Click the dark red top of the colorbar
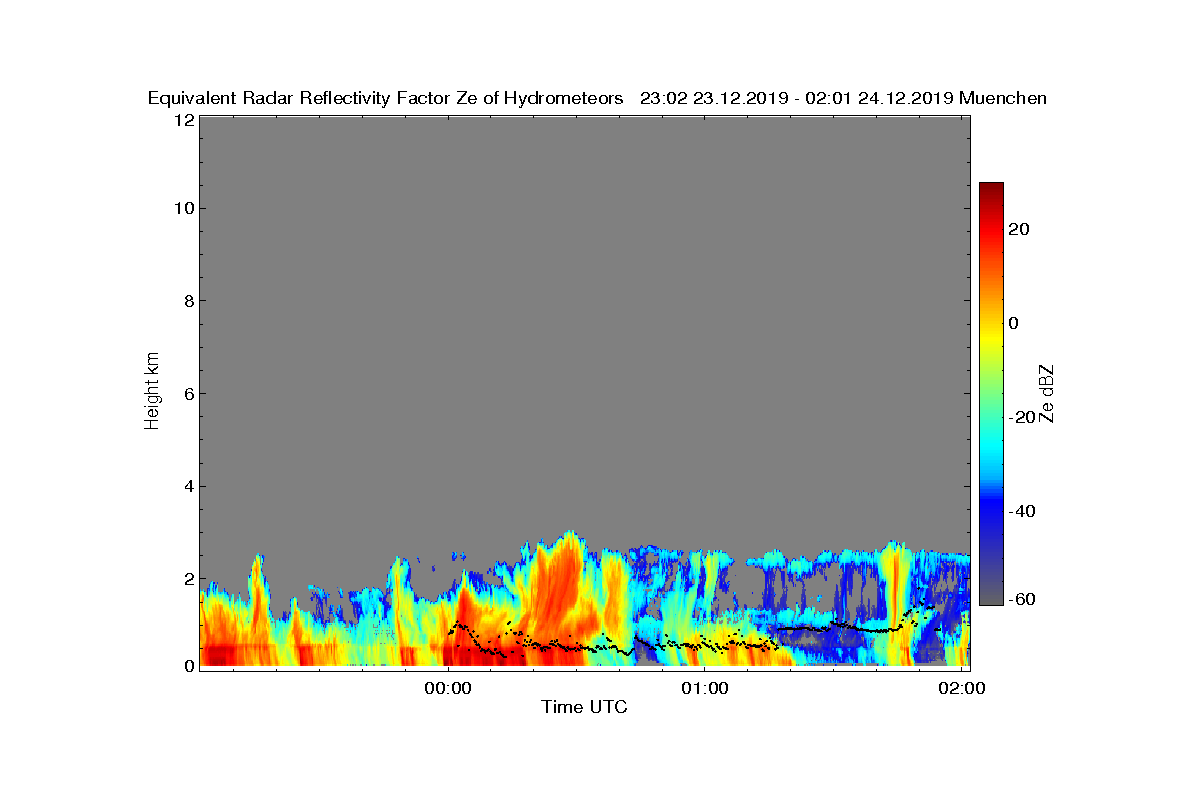Screen dimensions: 1200x800 [x=991, y=190]
